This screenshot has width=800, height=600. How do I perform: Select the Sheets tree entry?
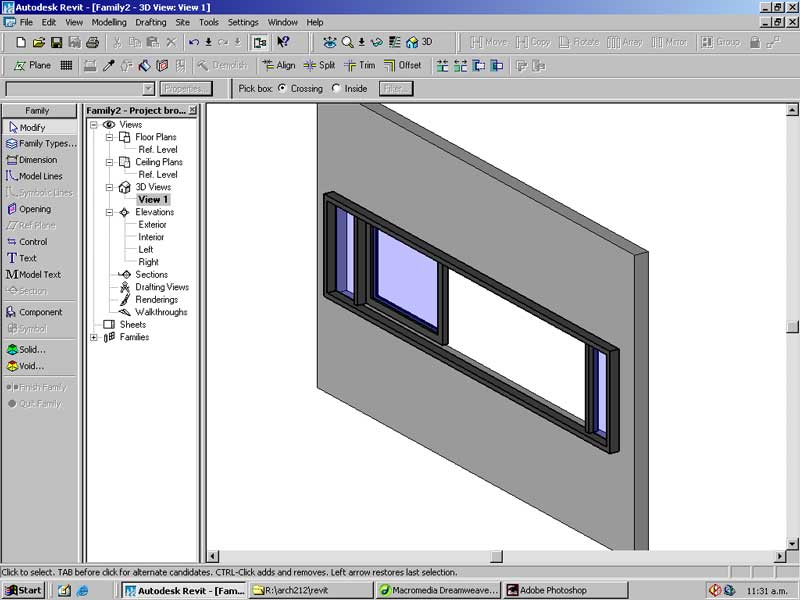tap(133, 324)
